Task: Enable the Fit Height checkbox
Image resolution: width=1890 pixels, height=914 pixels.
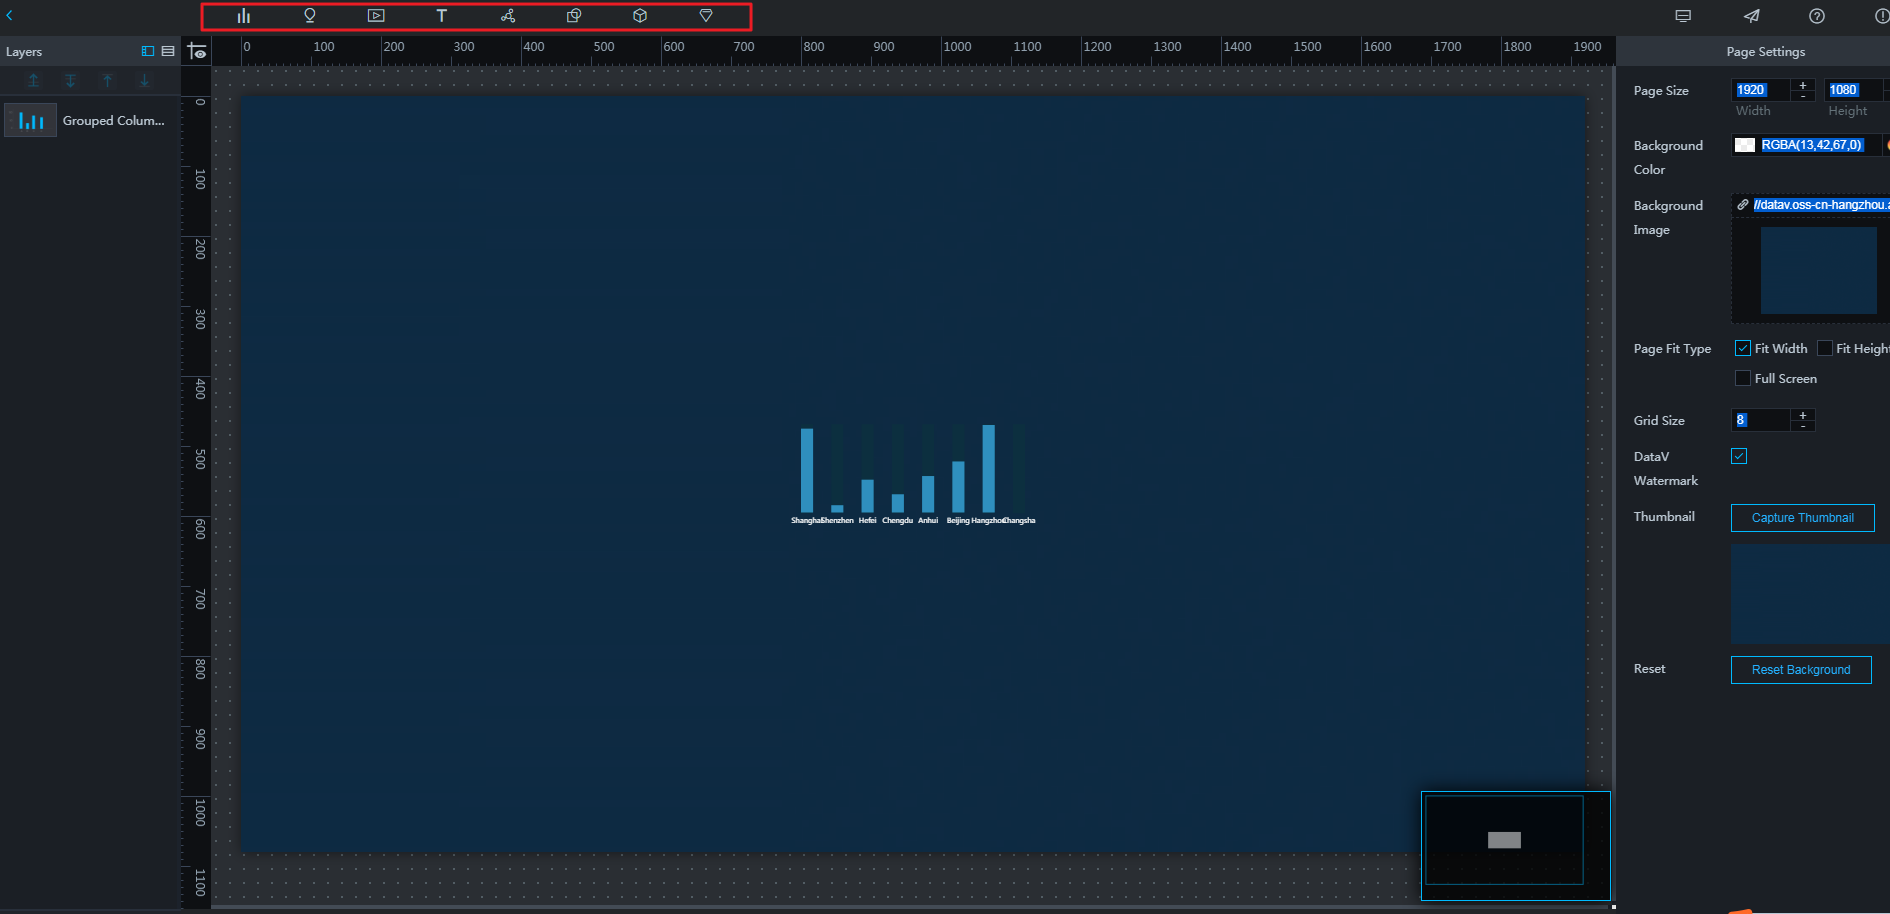Action: [1825, 348]
